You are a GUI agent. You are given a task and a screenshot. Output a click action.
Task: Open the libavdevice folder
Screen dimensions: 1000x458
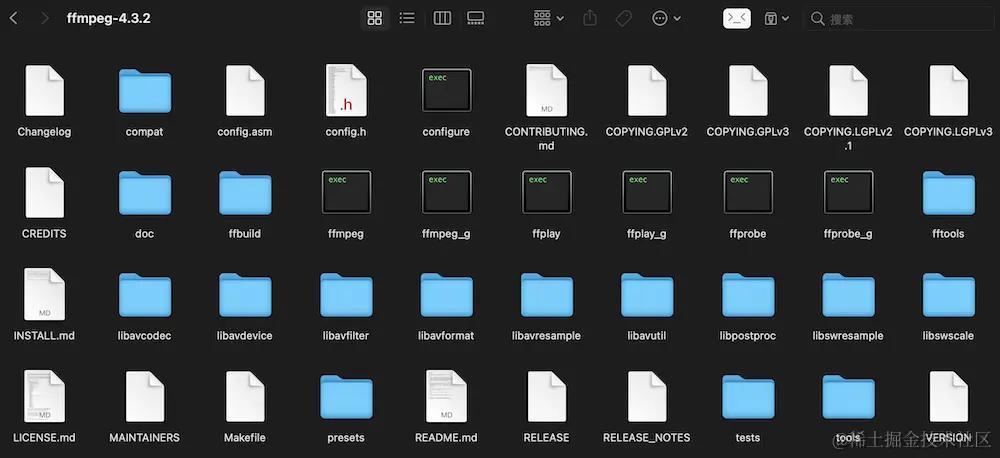[x=245, y=295]
